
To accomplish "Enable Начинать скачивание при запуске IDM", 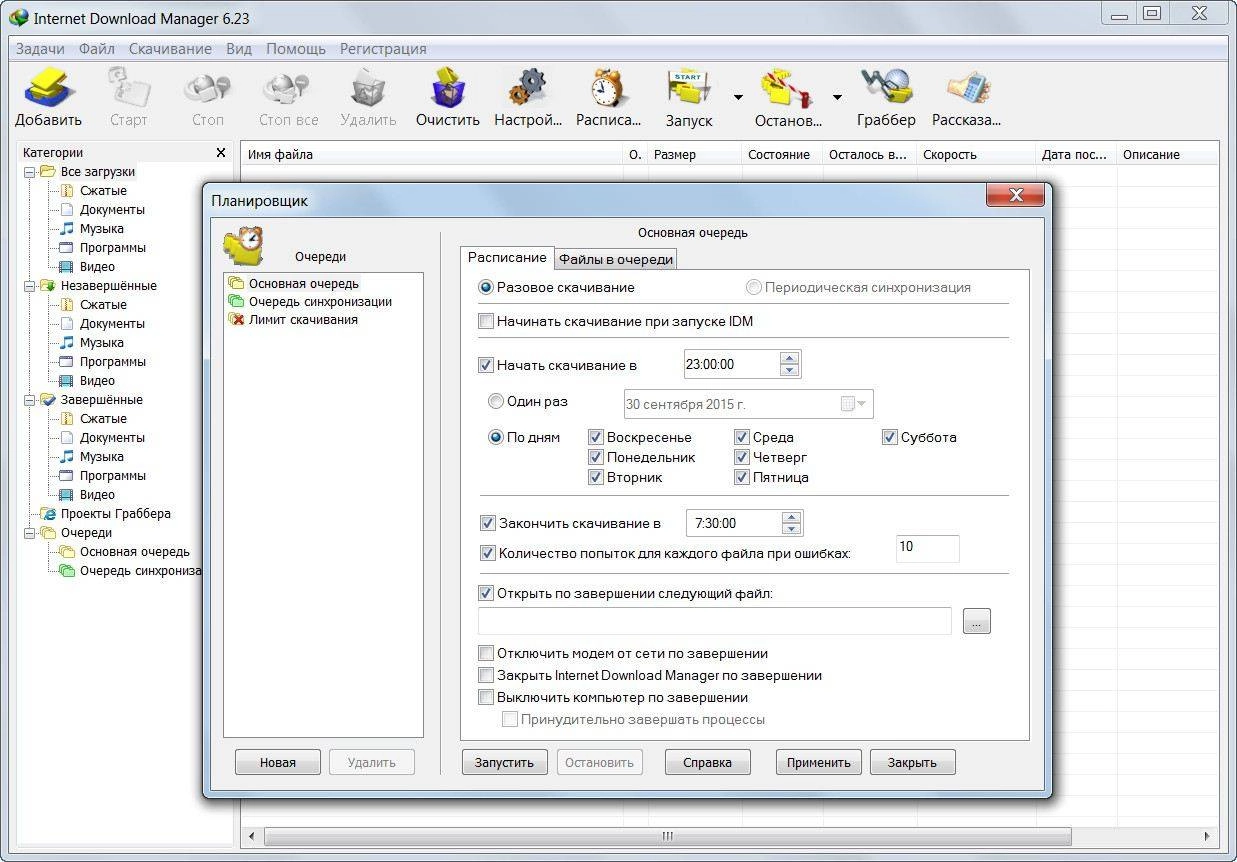I will click(486, 322).
